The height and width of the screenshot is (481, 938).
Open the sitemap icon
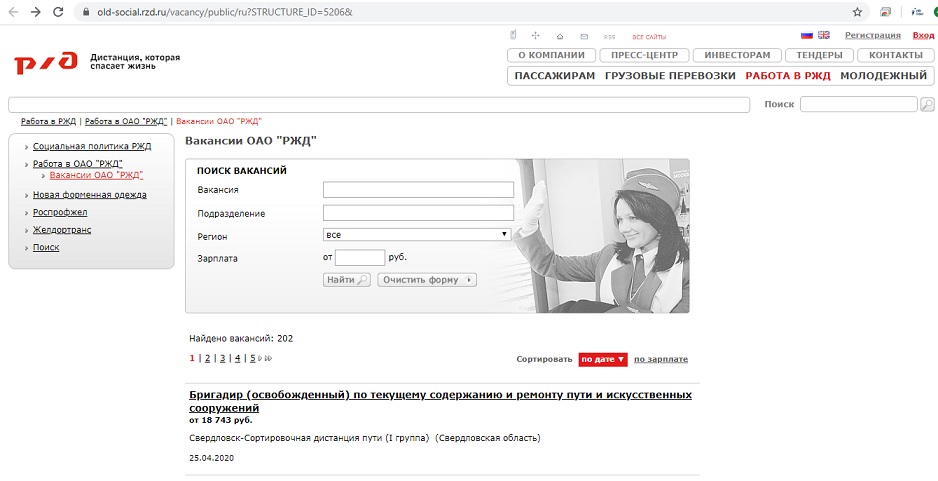pos(535,36)
